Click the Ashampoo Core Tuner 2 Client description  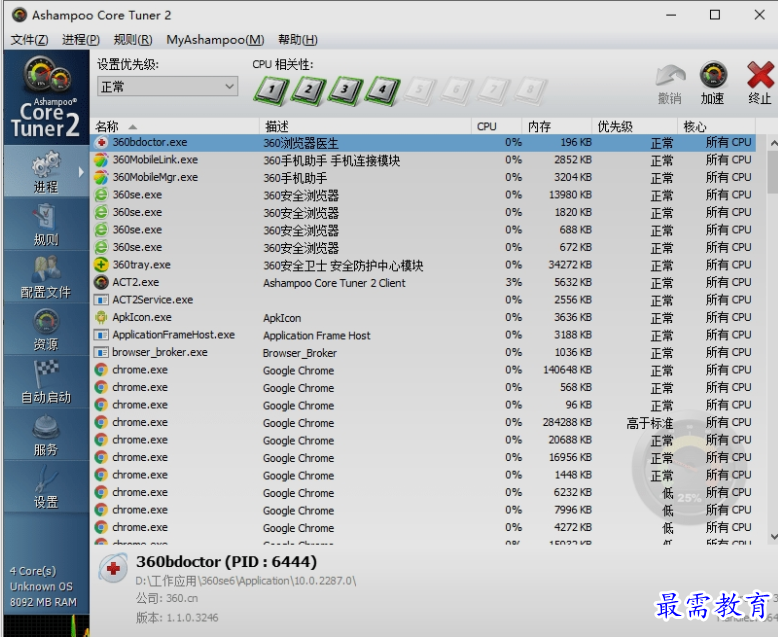click(x=334, y=283)
